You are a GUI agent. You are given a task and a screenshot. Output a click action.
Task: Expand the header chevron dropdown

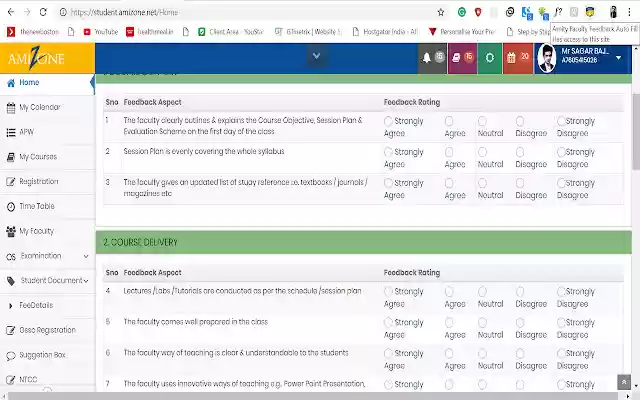coord(316,56)
